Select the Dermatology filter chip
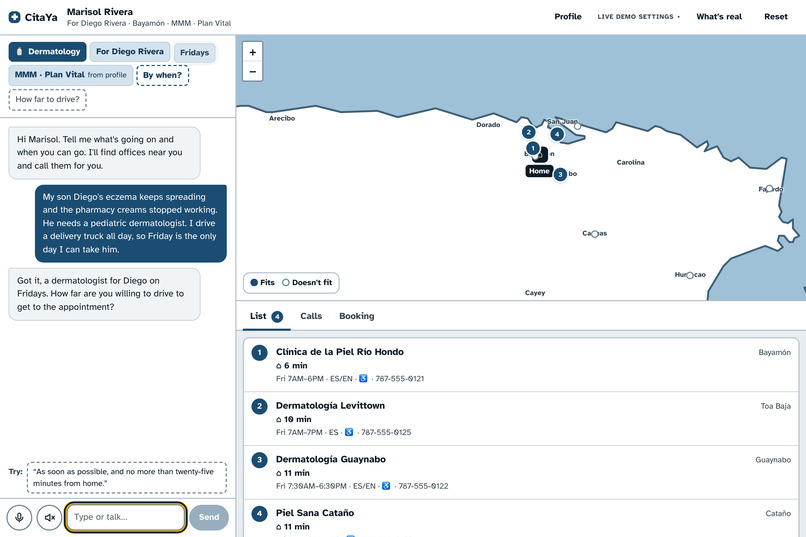 click(47, 52)
